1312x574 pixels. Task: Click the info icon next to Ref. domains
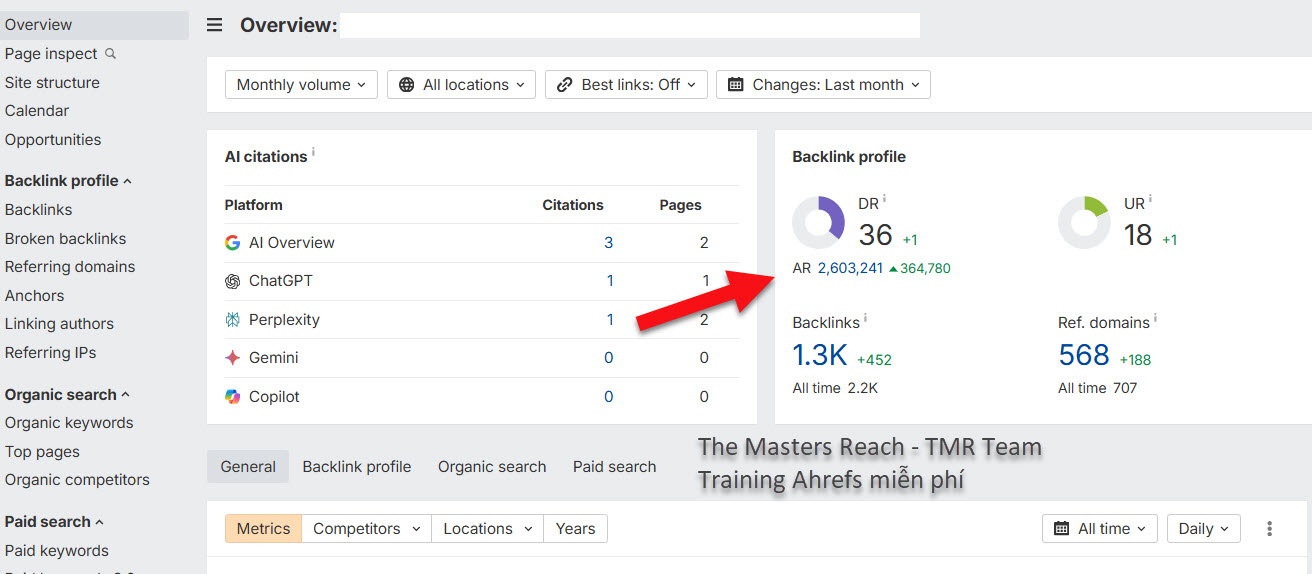1155,318
